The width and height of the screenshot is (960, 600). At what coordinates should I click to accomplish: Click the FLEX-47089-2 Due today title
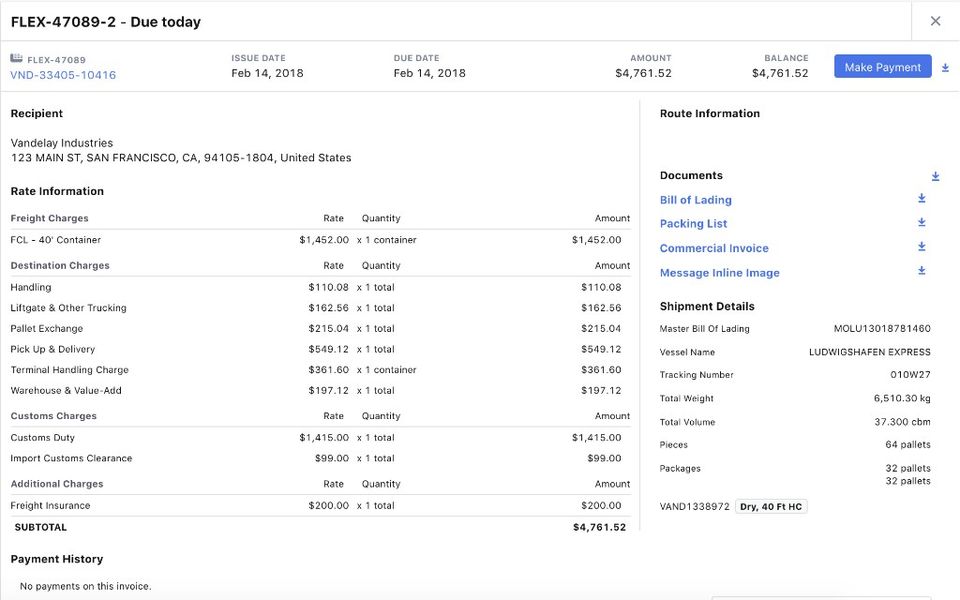(x=106, y=22)
